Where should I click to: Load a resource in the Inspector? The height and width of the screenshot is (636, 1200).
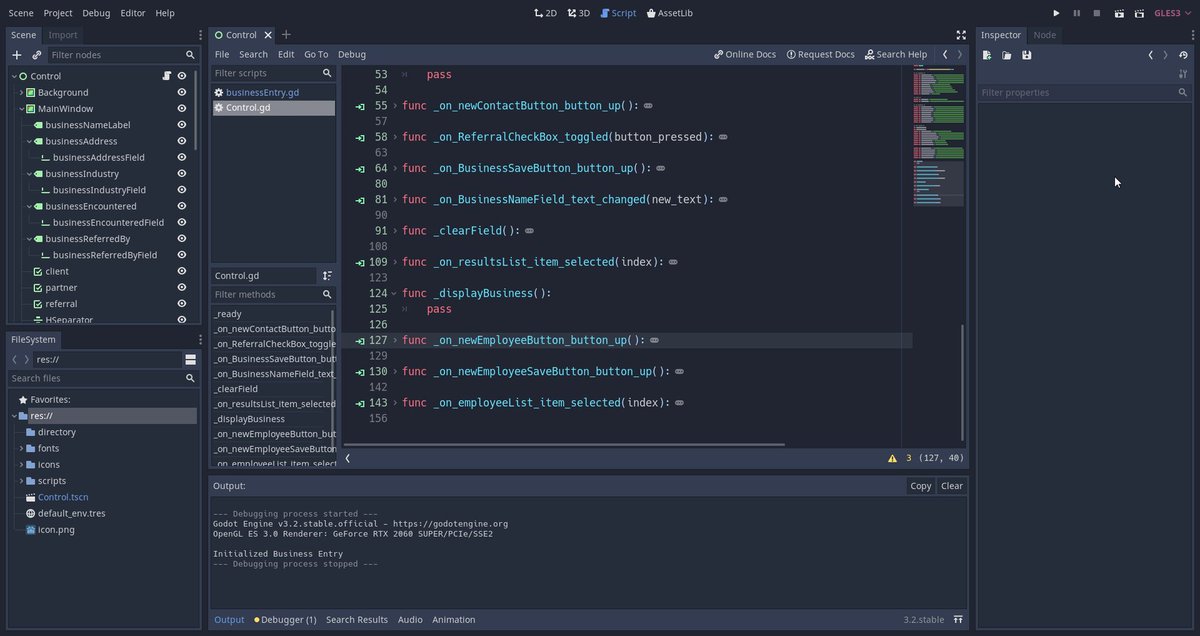(x=1007, y=55)
